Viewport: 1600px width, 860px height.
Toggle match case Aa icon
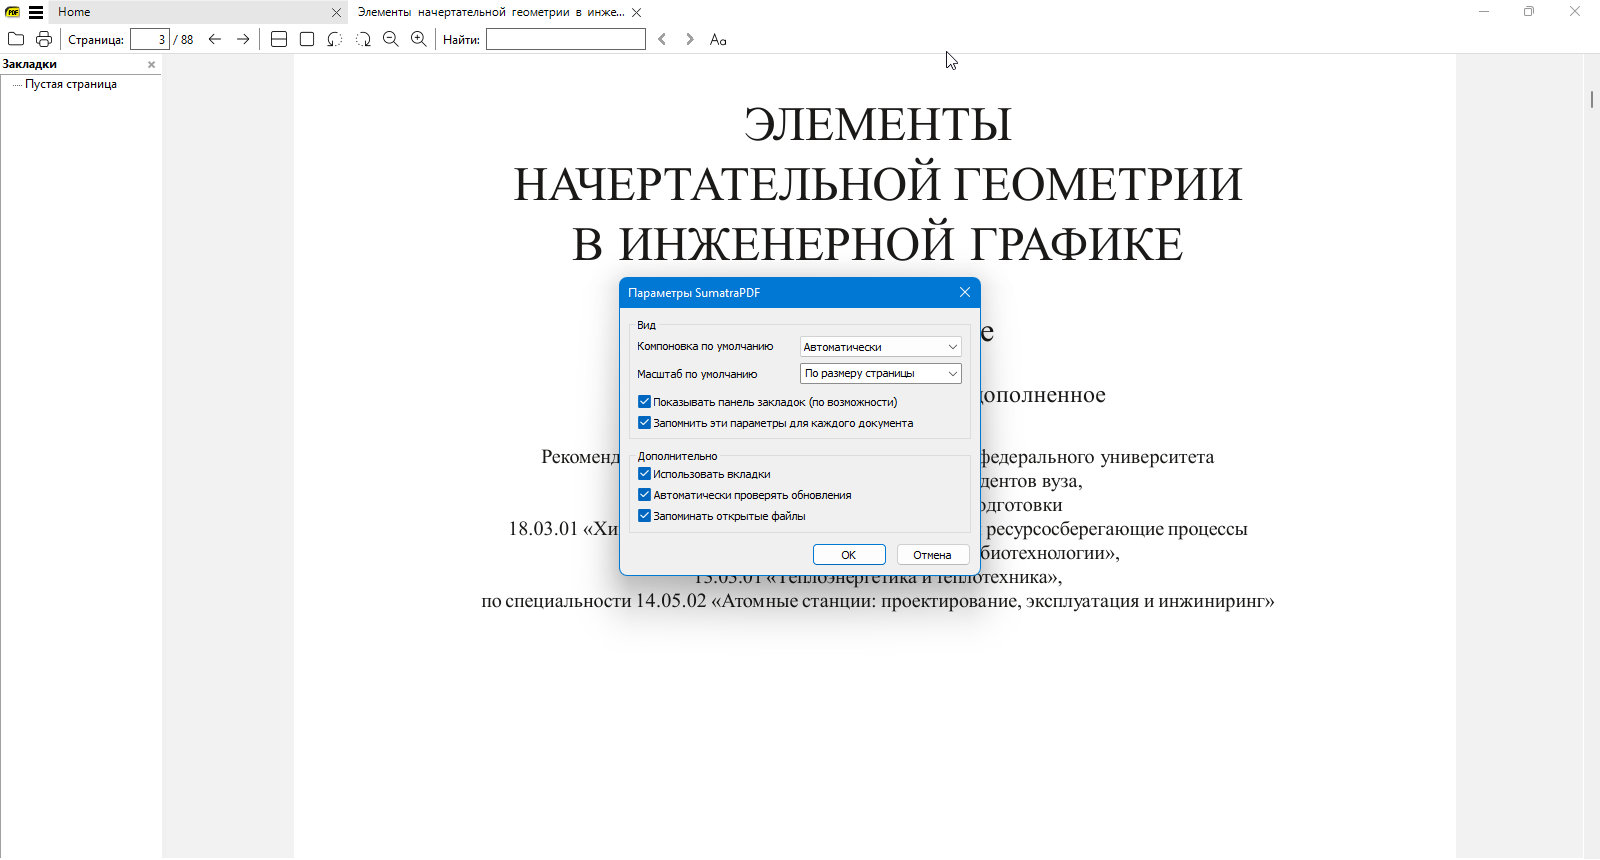pos(718,39)
